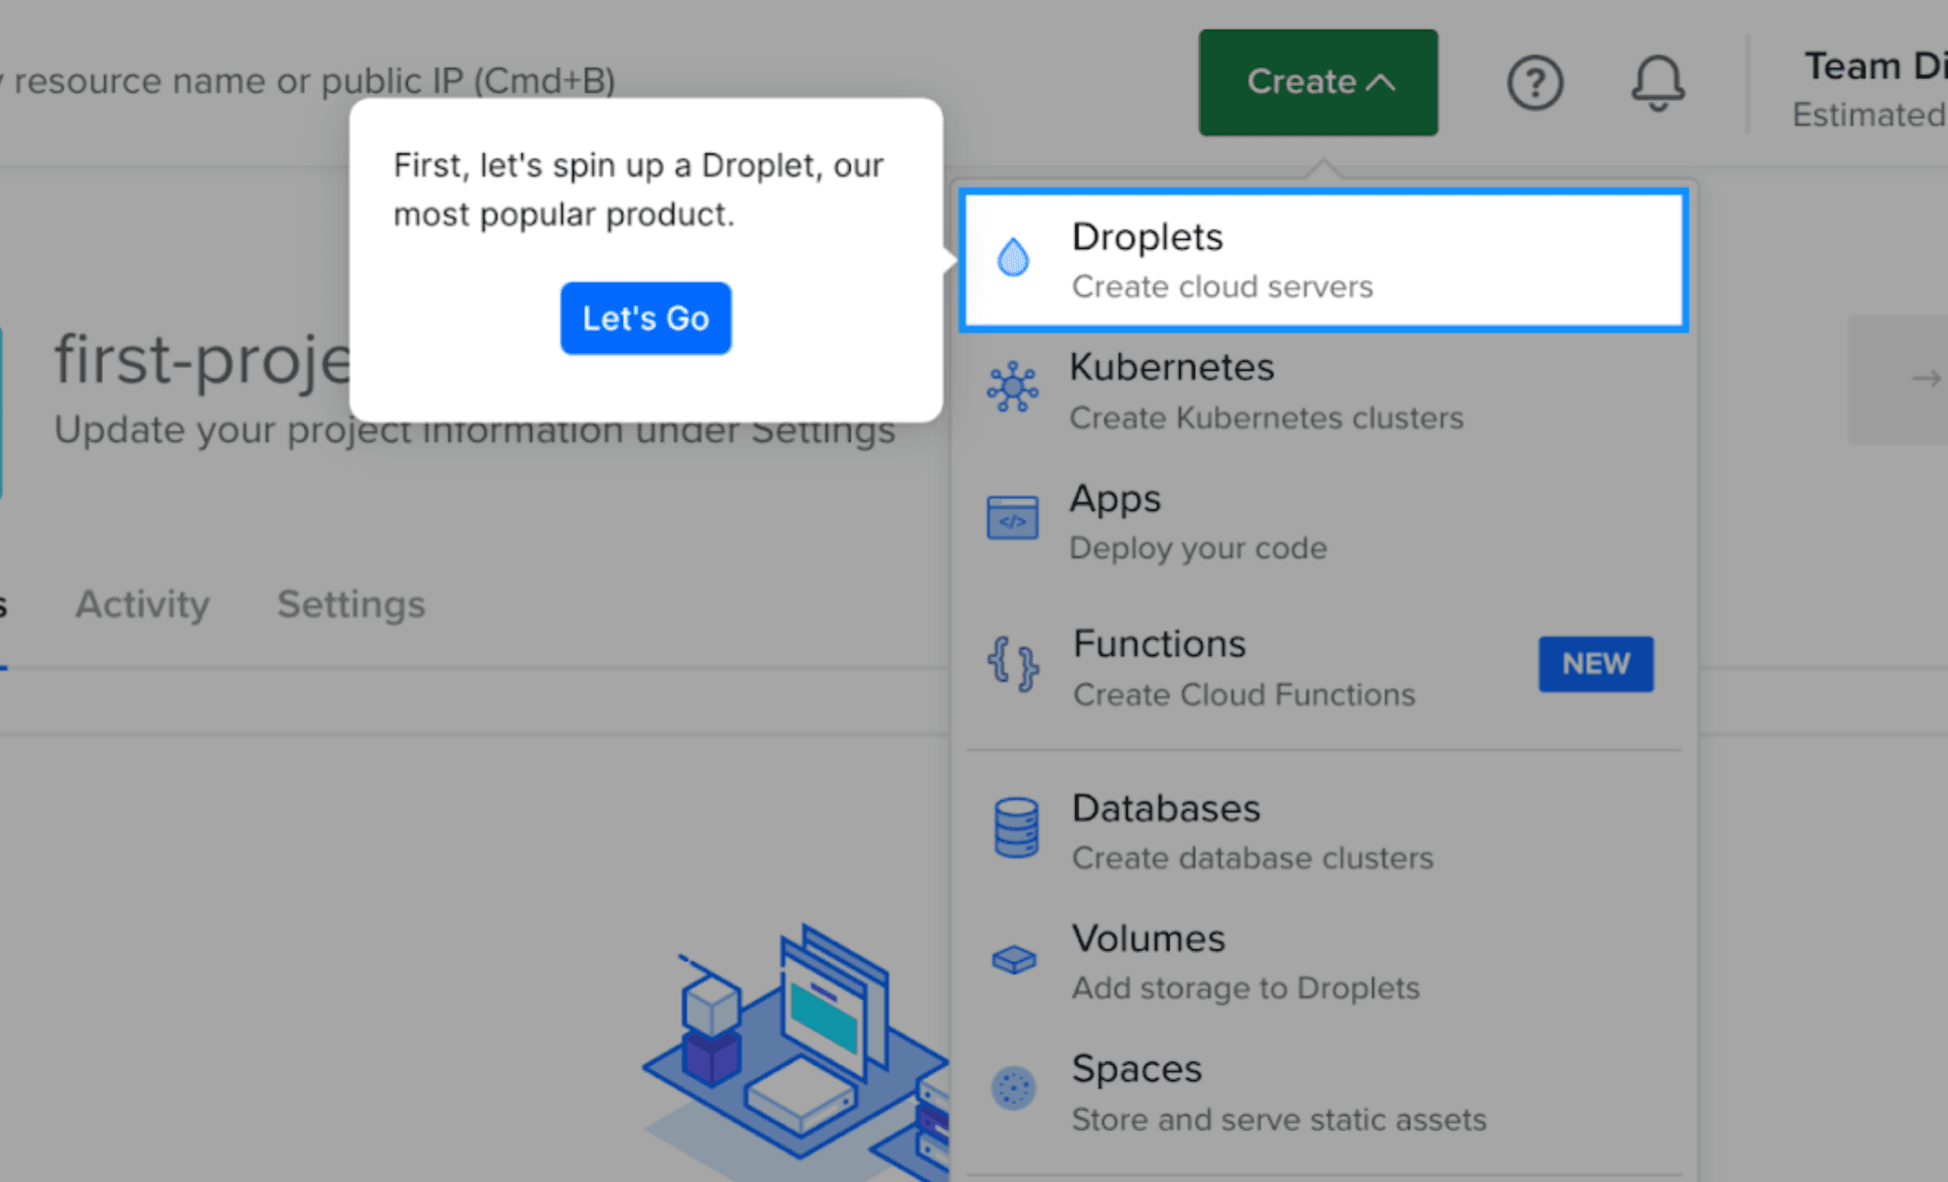Select Spaces from the Create menu

pyautogui.click(x=1324, y=1092)
